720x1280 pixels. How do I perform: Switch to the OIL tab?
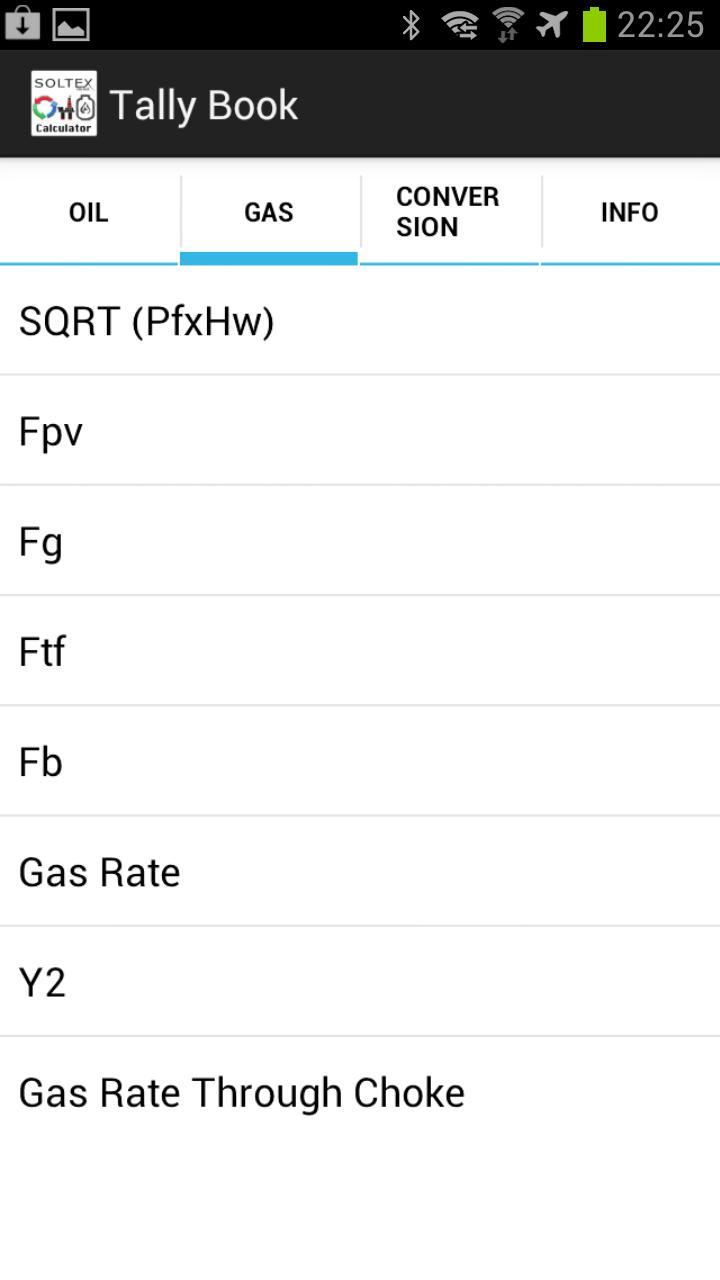[89, 212]
